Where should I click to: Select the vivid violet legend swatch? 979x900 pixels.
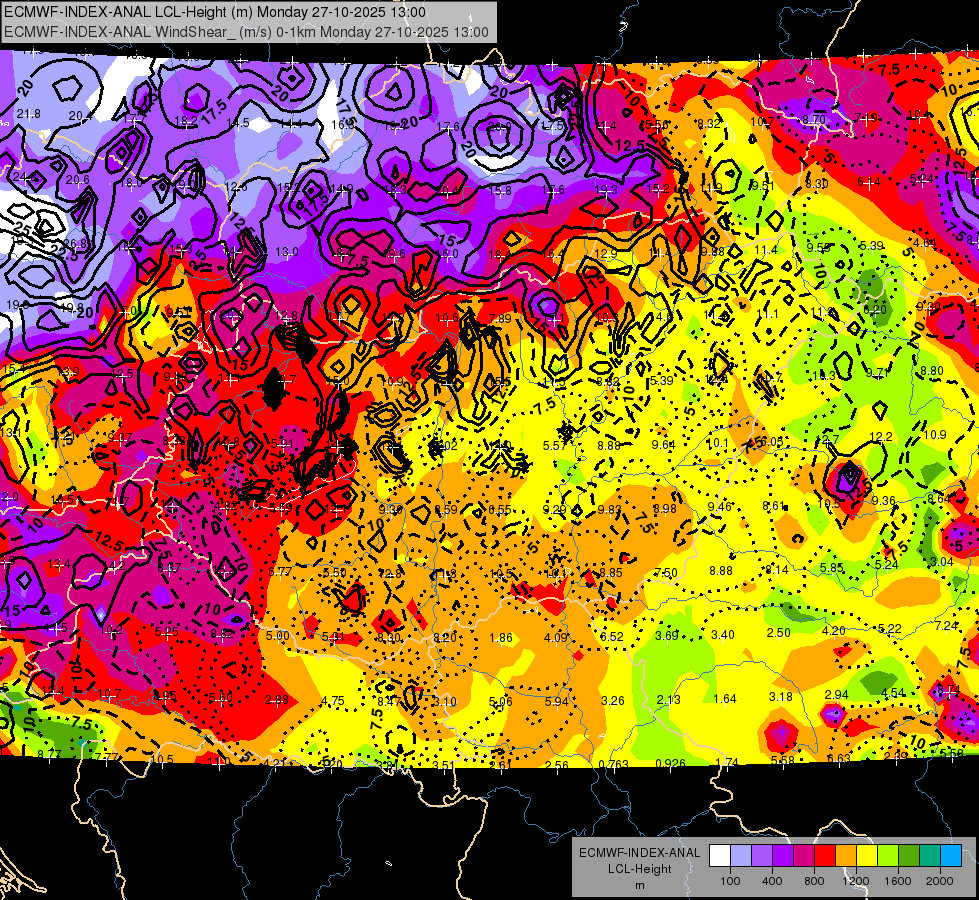pos(783,856)
